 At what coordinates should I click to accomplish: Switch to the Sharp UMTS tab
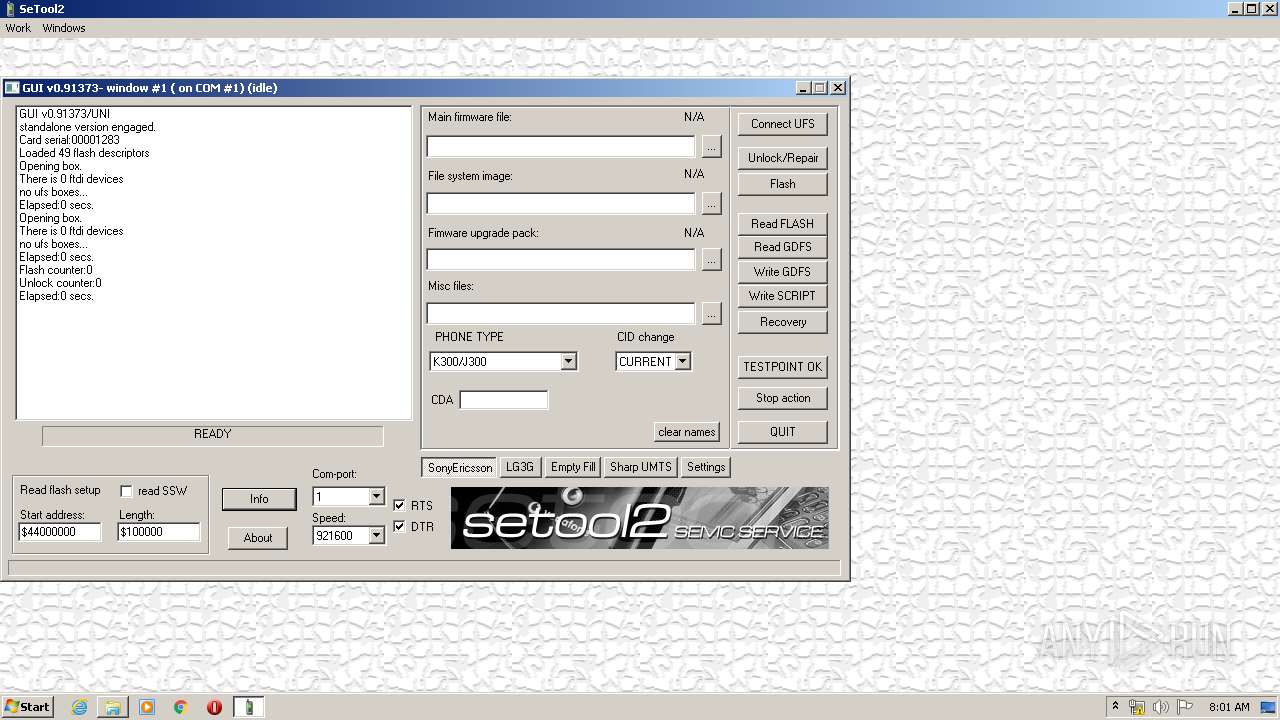(x=641, y=467)
